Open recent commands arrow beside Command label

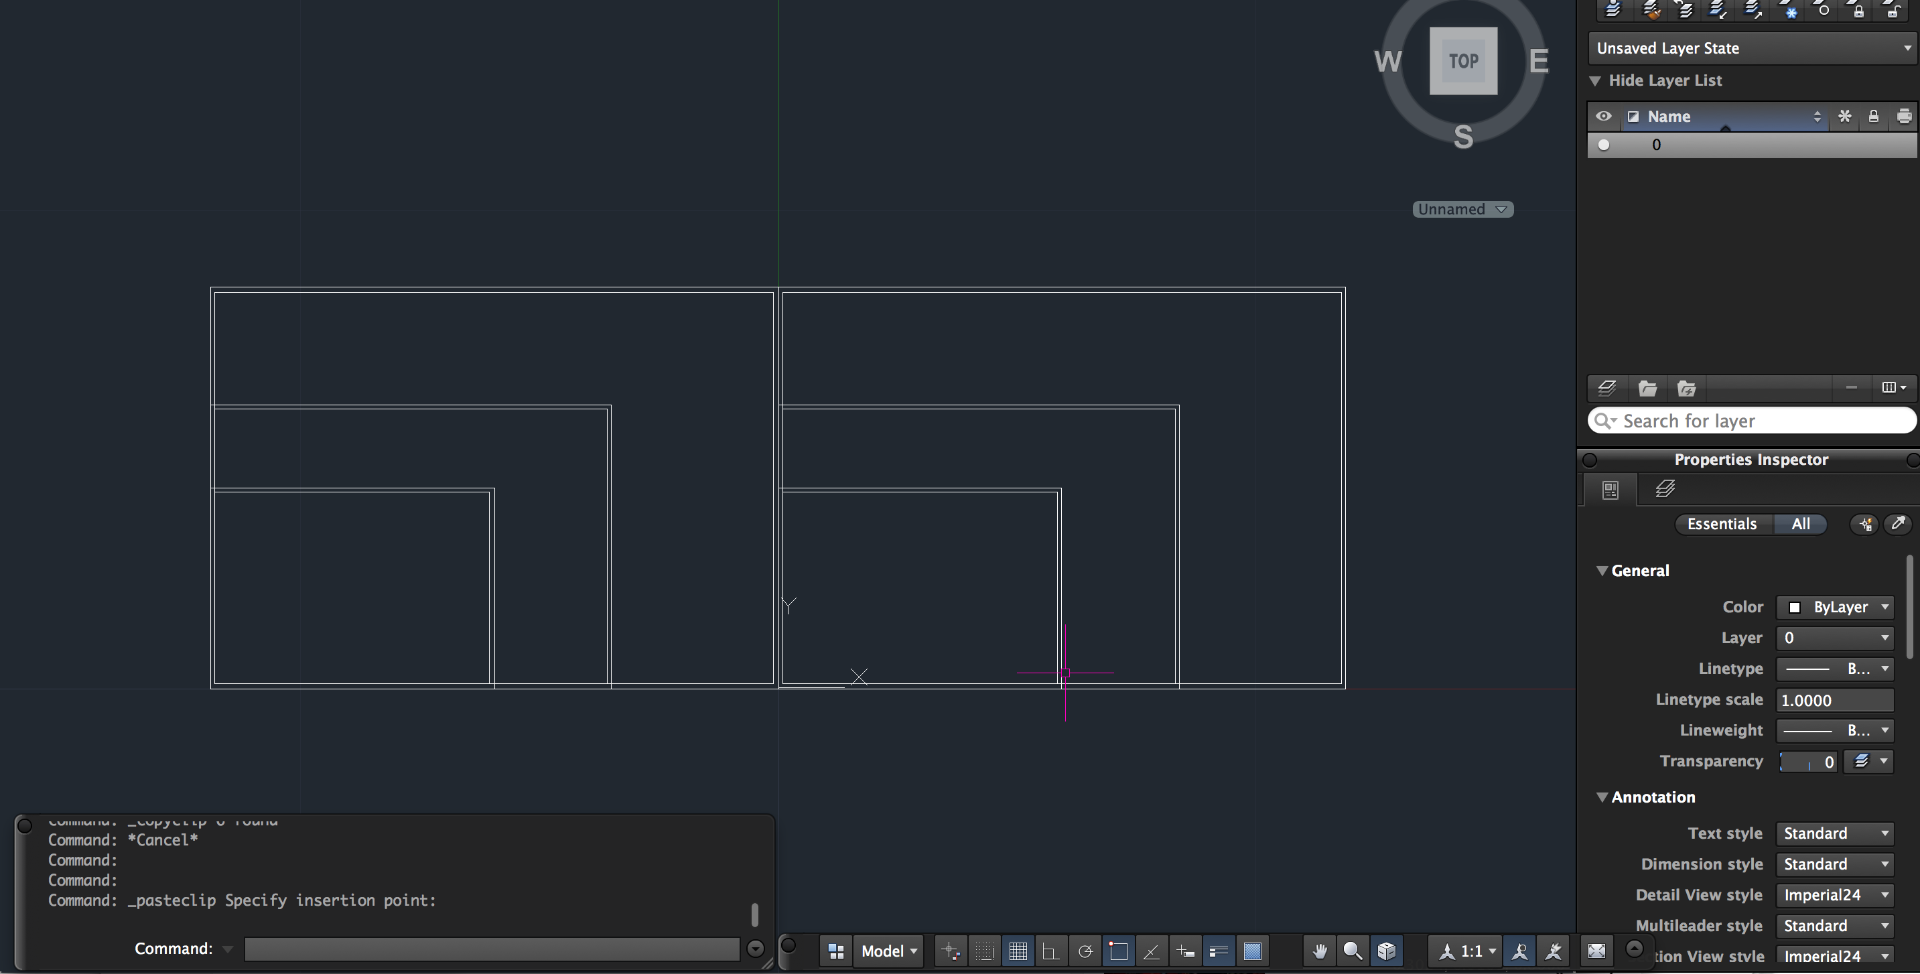pos(228,949)
